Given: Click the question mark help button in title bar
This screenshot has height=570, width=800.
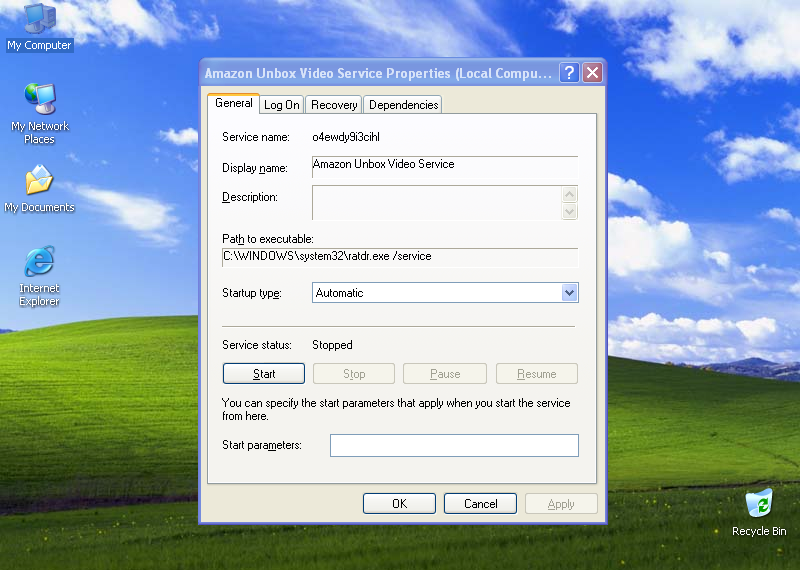Looking at the screenshot, I should coord(568,73).
